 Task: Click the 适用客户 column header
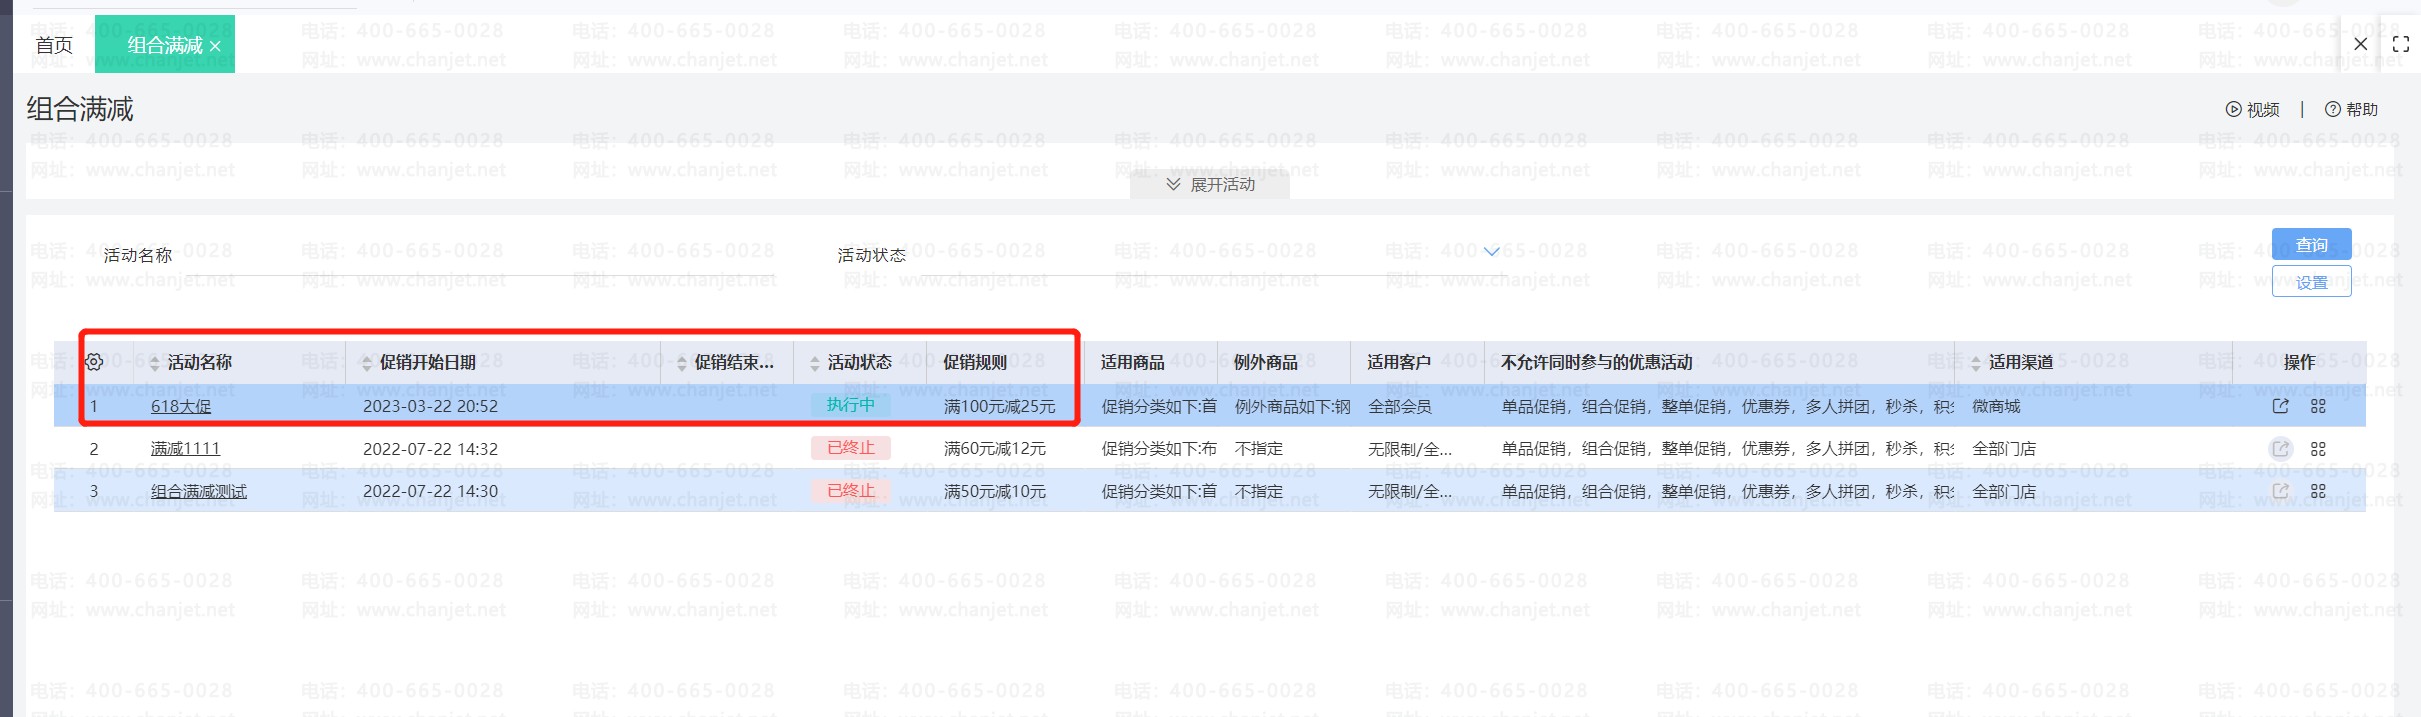1399,362
